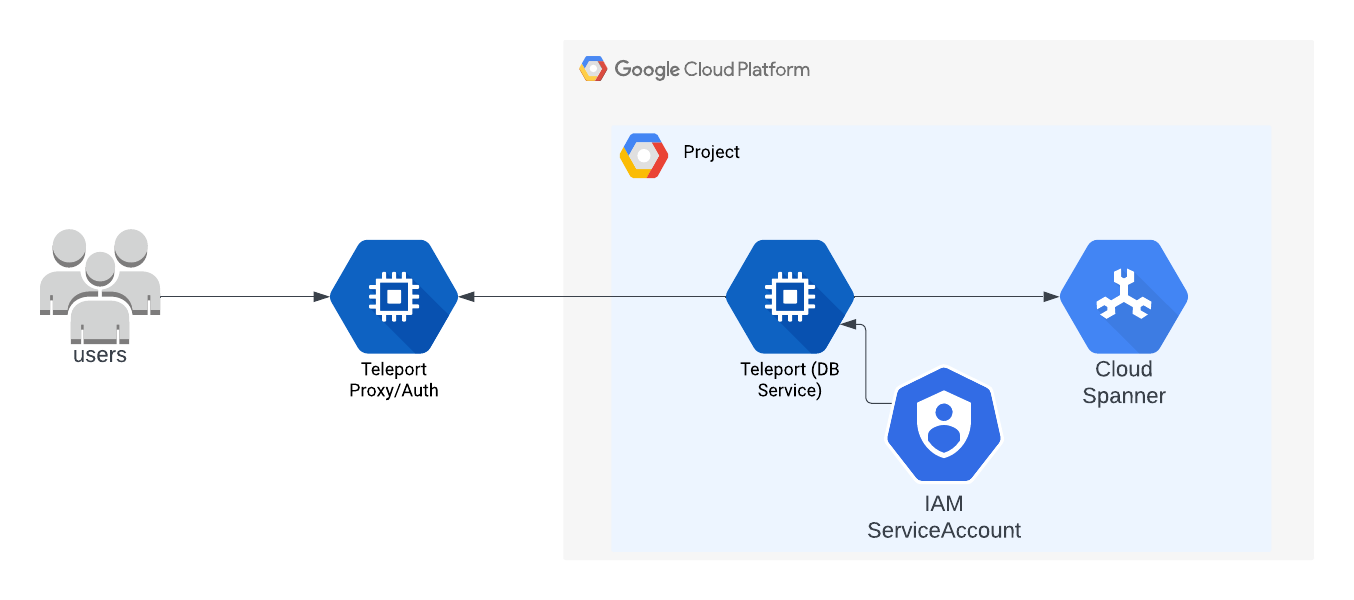
Task: Select the person silhouette inside IAM shield
Action: click(943, 425)
